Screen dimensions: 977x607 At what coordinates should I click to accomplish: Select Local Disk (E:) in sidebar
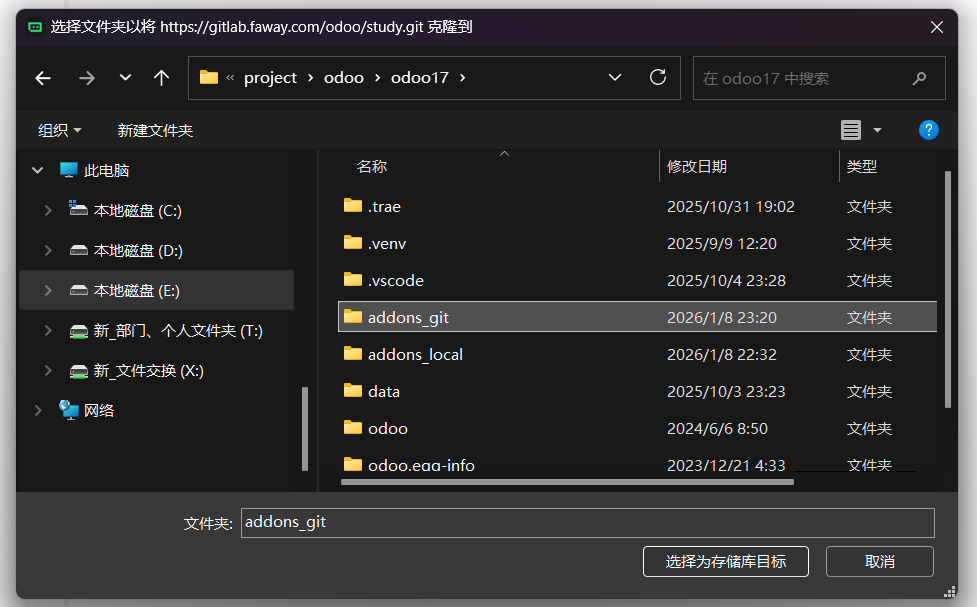coord(137,291)
